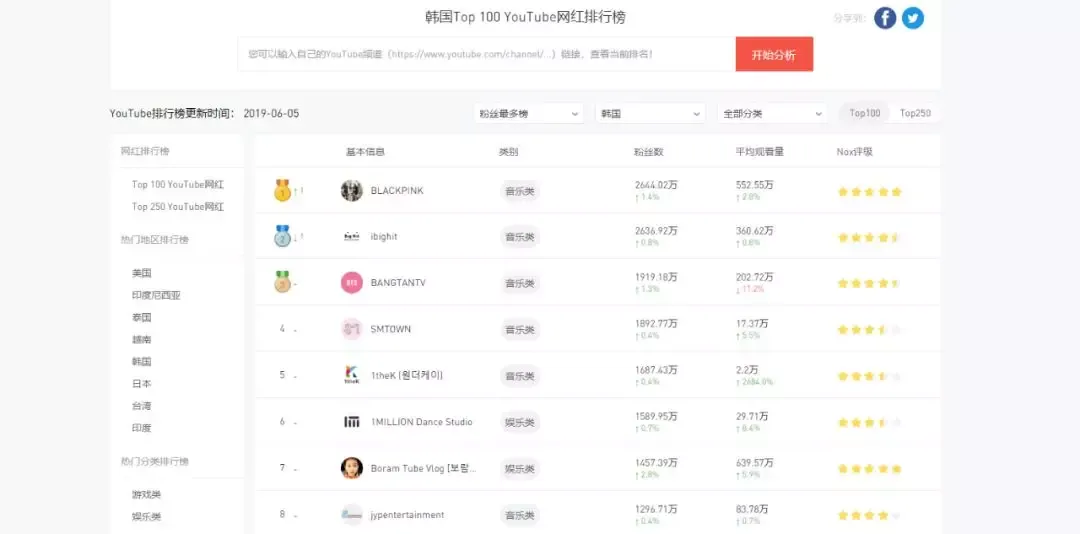Viewport: 1080px width, 534px height.
Task: Open the Boram Tube Vlog channel name
Action: pos(424,468)
